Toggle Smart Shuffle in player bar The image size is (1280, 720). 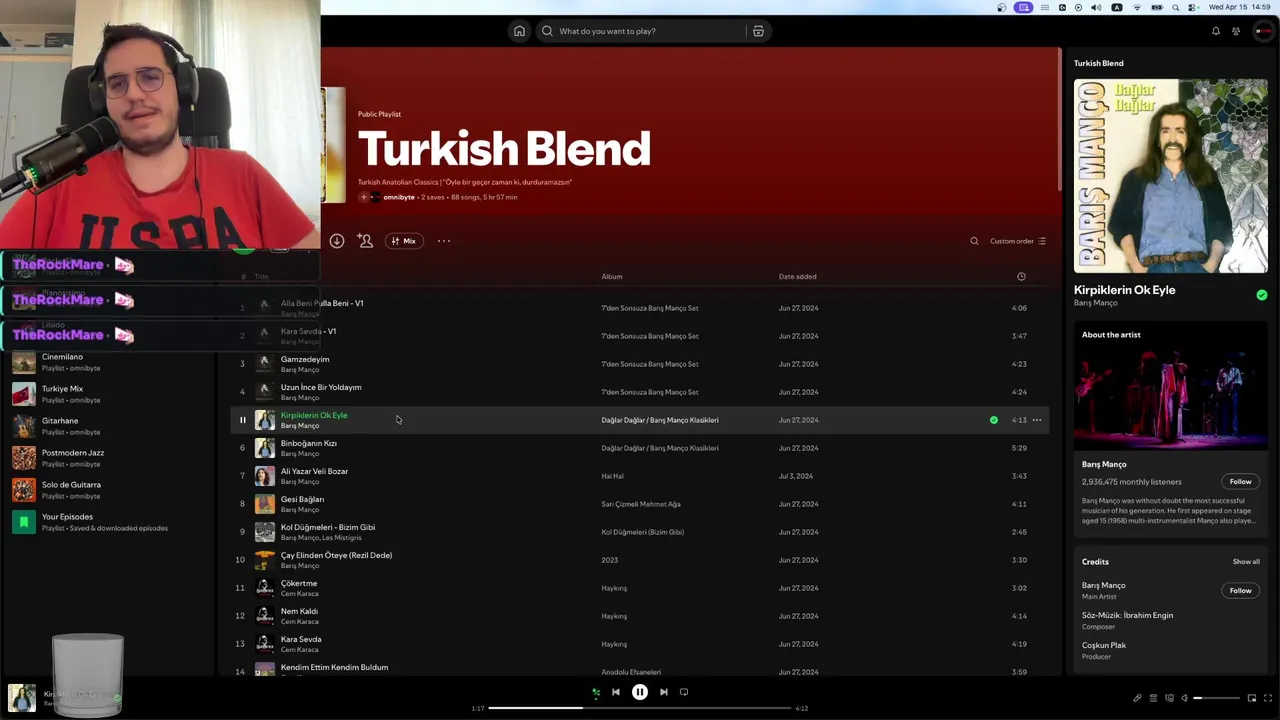tap(596, 692)
